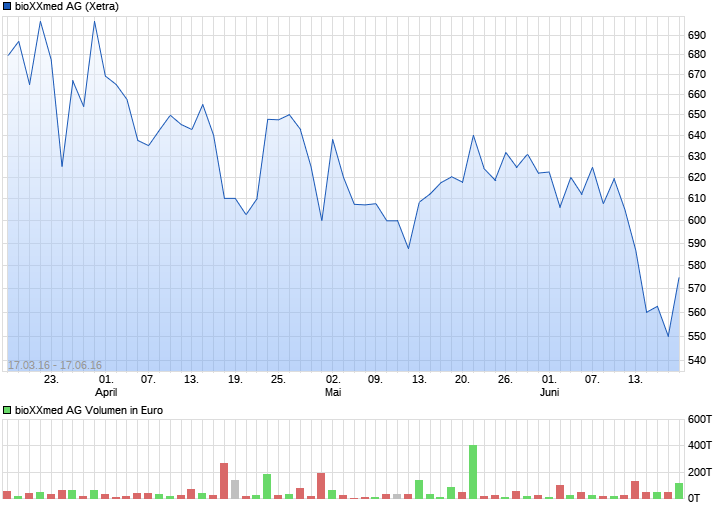The width and height of the screenshot is (726, 508).
Task: Click the blue bioXXmed AG legend square
Action: click(7, 6)
